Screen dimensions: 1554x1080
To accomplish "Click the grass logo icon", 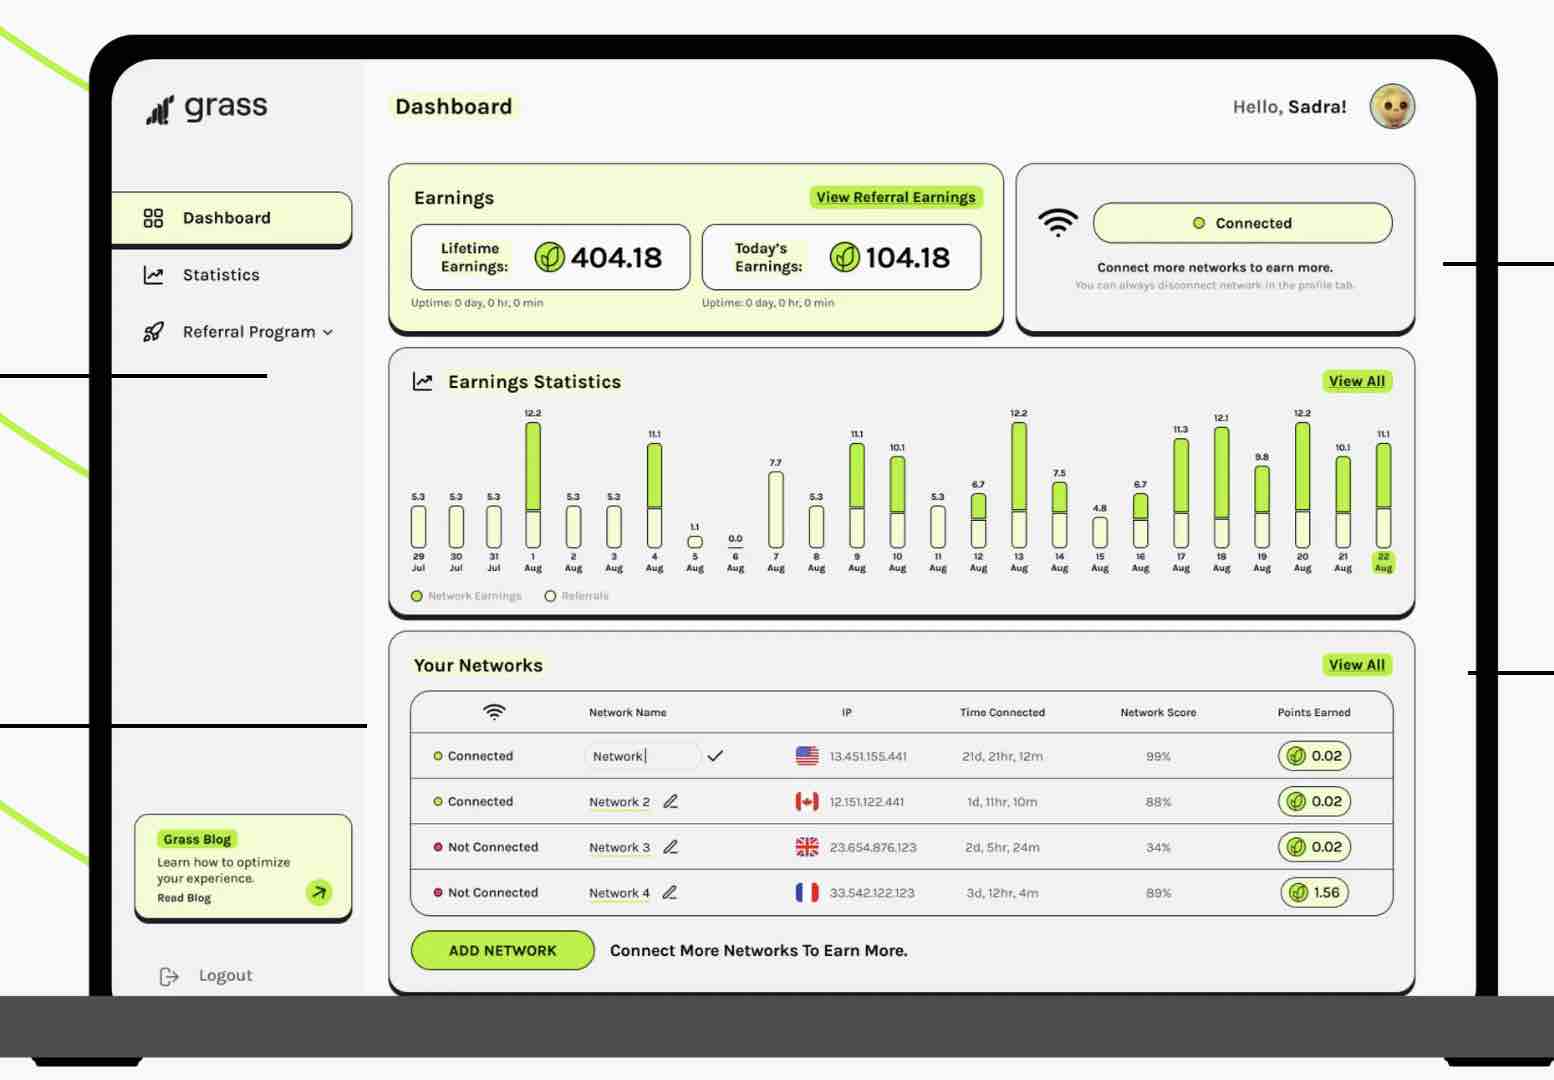I will click(160, 109).
